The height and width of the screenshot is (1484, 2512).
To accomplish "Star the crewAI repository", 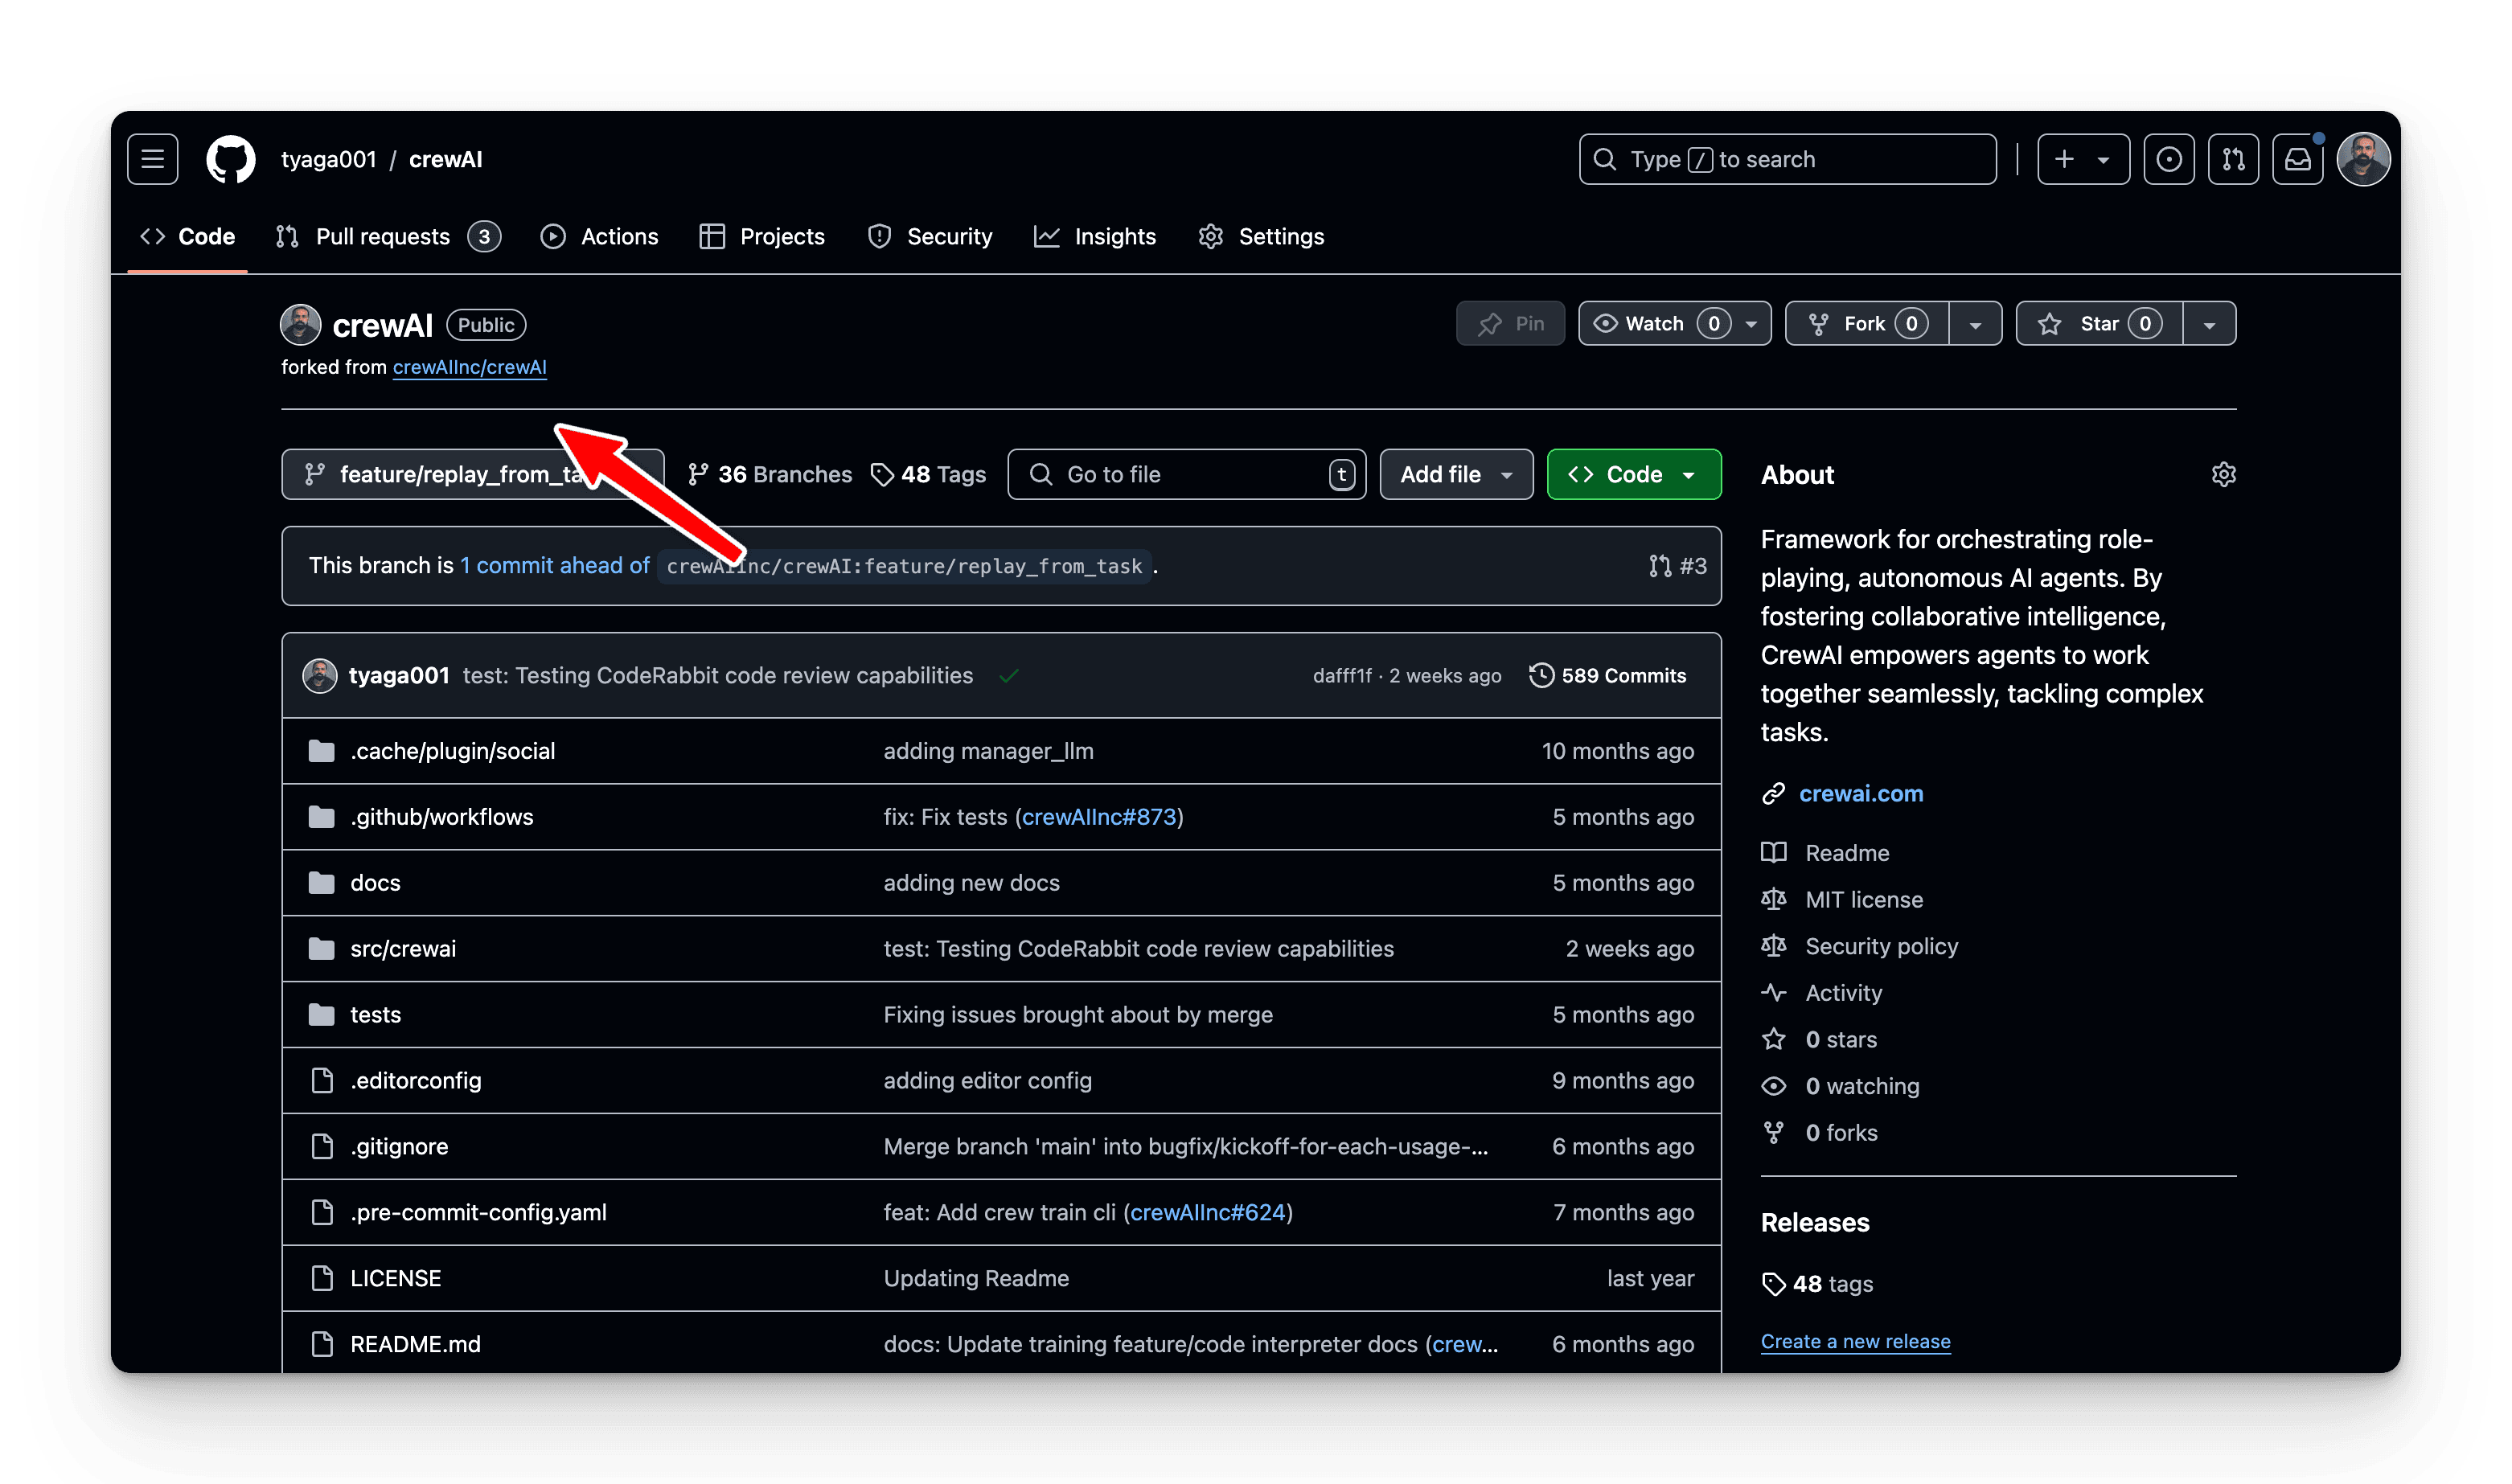I will 2098,324.
